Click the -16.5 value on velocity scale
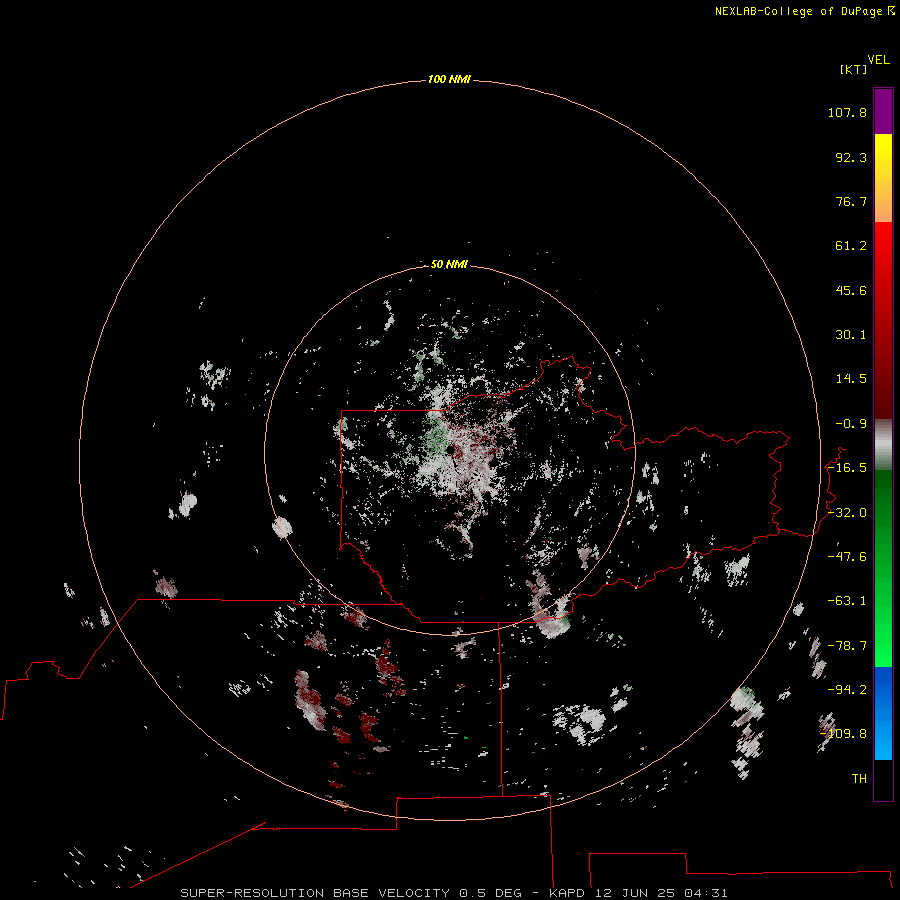 pos(847,468)
